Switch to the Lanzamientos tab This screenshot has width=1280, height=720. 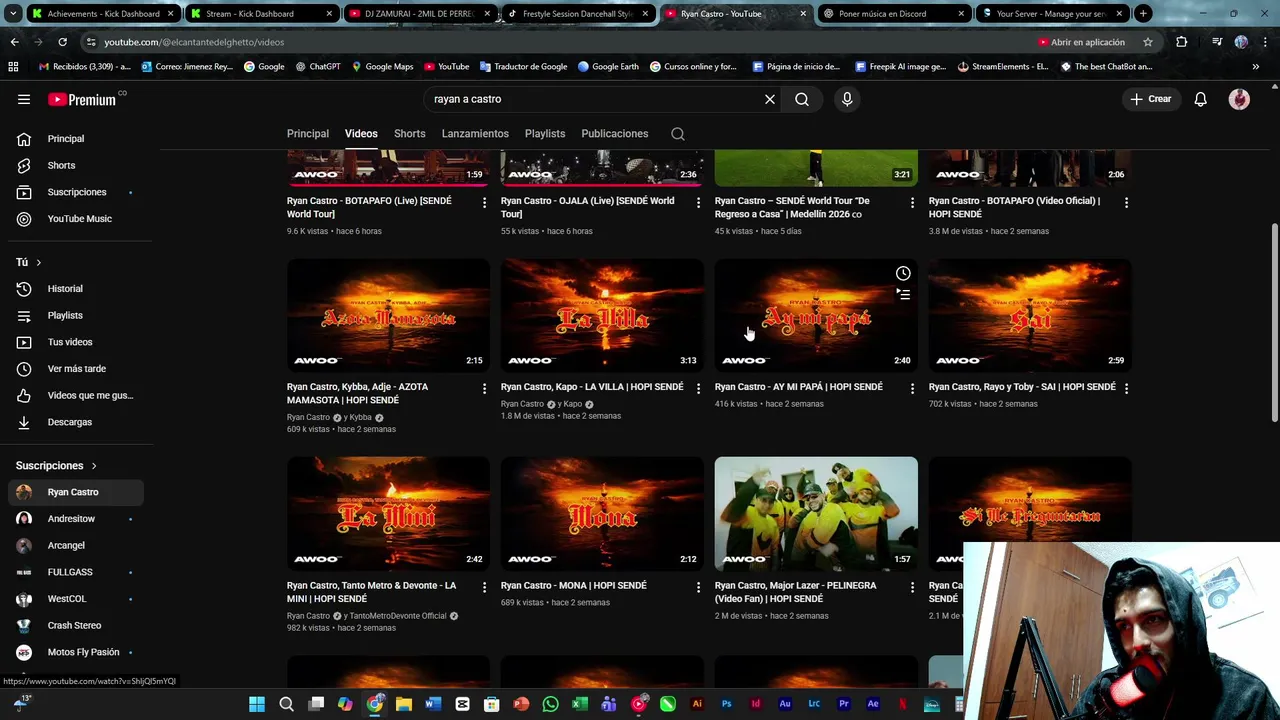(475, 134)
